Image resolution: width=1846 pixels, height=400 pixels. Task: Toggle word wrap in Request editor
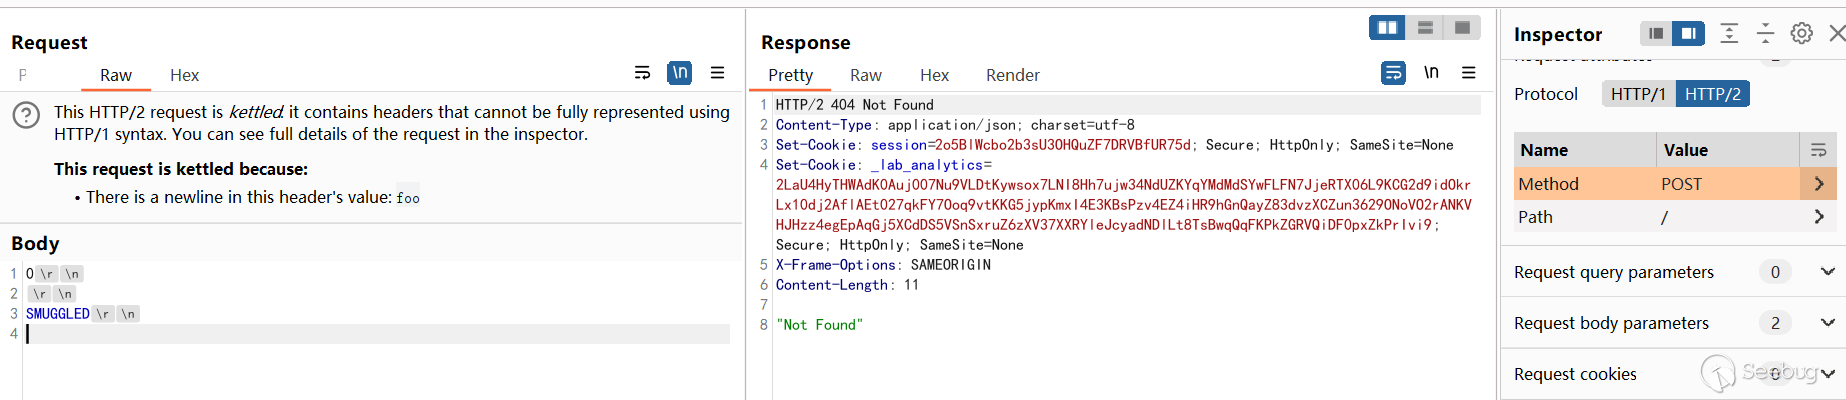point(642,73)
